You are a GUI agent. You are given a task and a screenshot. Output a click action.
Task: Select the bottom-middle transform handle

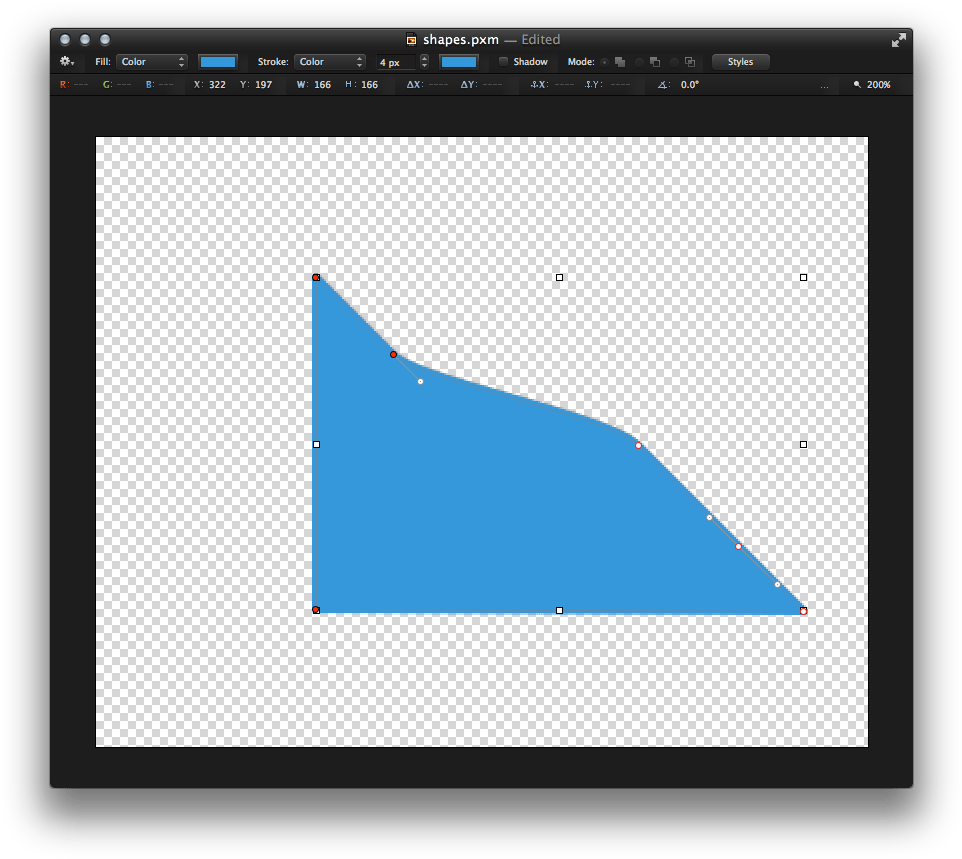click(x=560, y=611)
